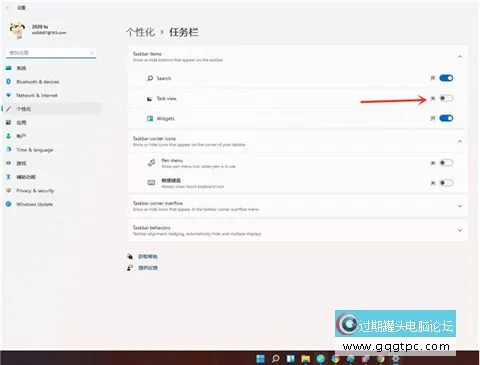Enable the 触摸键盘 touch keyboard toggle
This screenshot has height=365, width=480.
[446, 183]
